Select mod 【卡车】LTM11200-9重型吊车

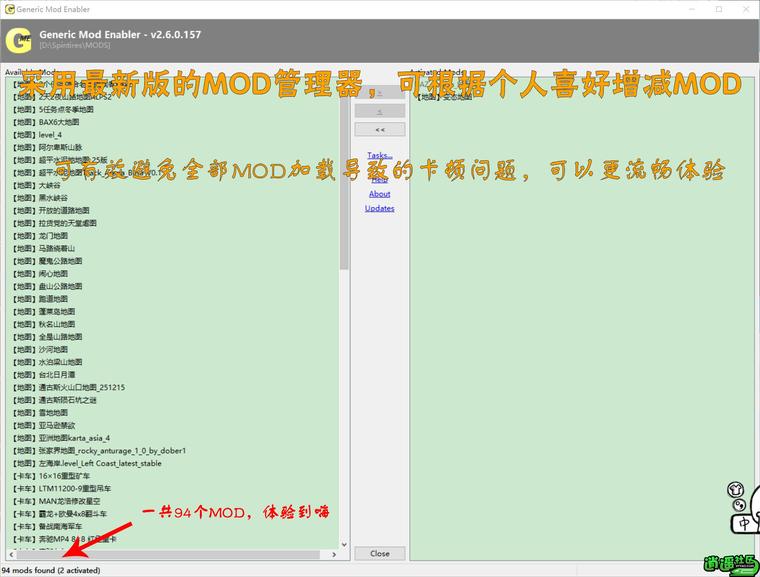click(62, 488)
